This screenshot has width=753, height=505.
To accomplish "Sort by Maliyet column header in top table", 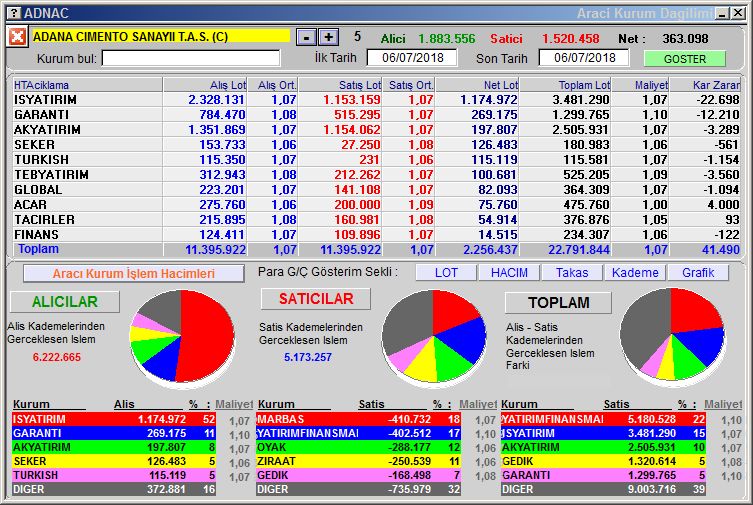I will point(640,85).
